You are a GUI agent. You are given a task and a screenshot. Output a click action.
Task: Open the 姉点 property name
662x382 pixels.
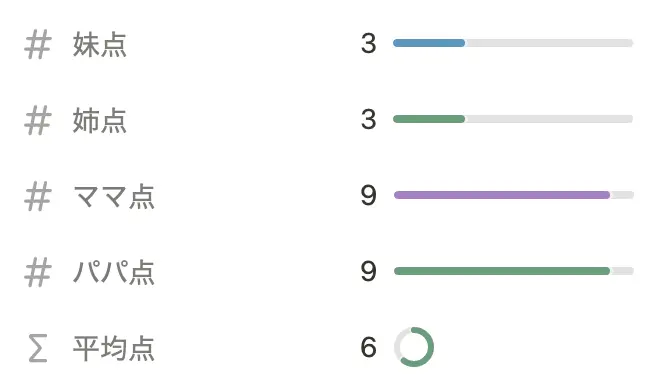click(x=100, y=121)
